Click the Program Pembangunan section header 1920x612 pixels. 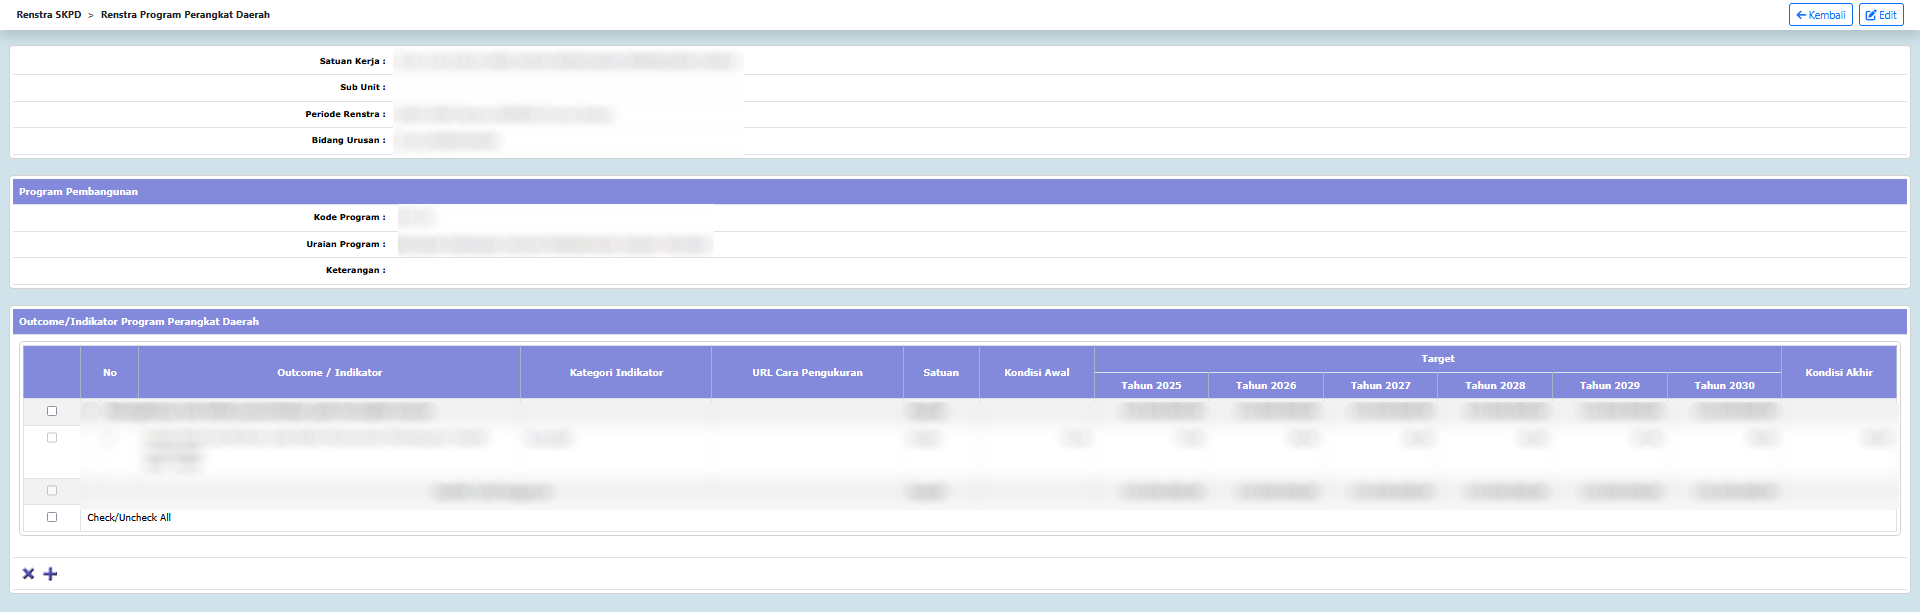pyautogui.click(x=78, y=192)
